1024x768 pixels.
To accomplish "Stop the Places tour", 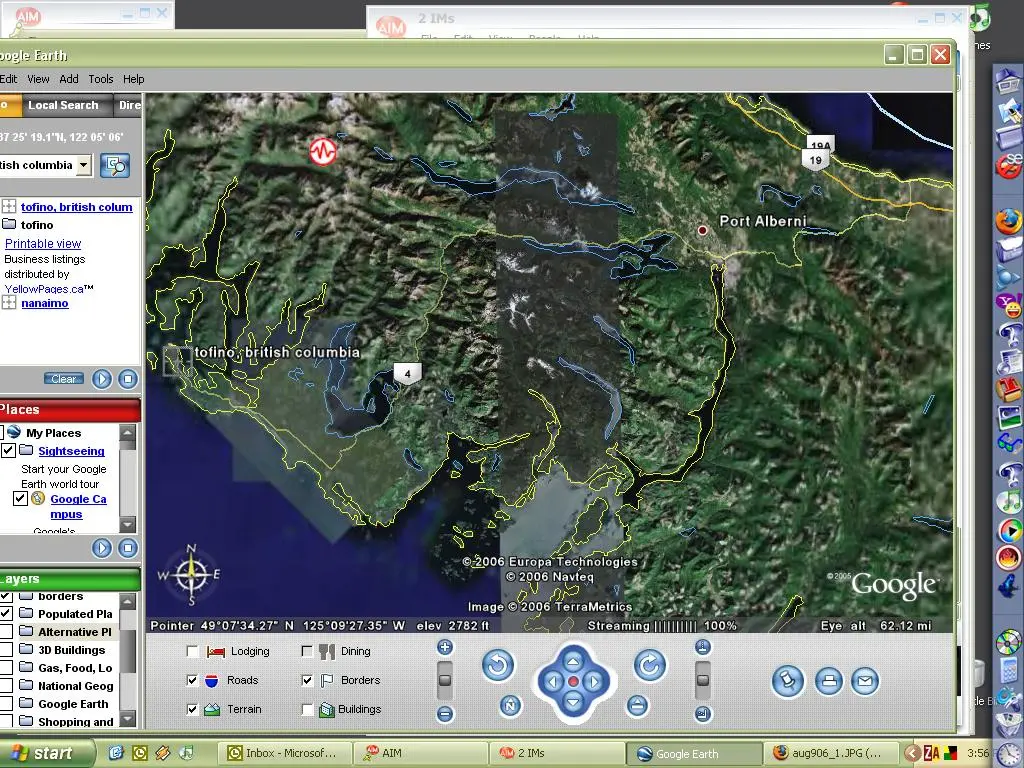I will pos(128,548).
